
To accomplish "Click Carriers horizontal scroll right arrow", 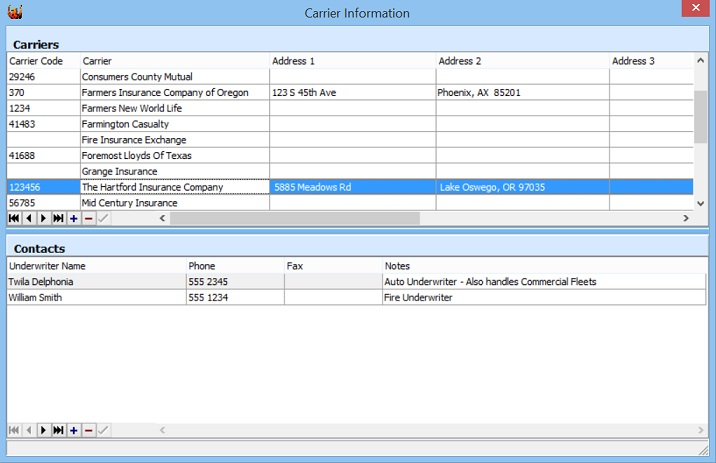I will coord(686,218).
